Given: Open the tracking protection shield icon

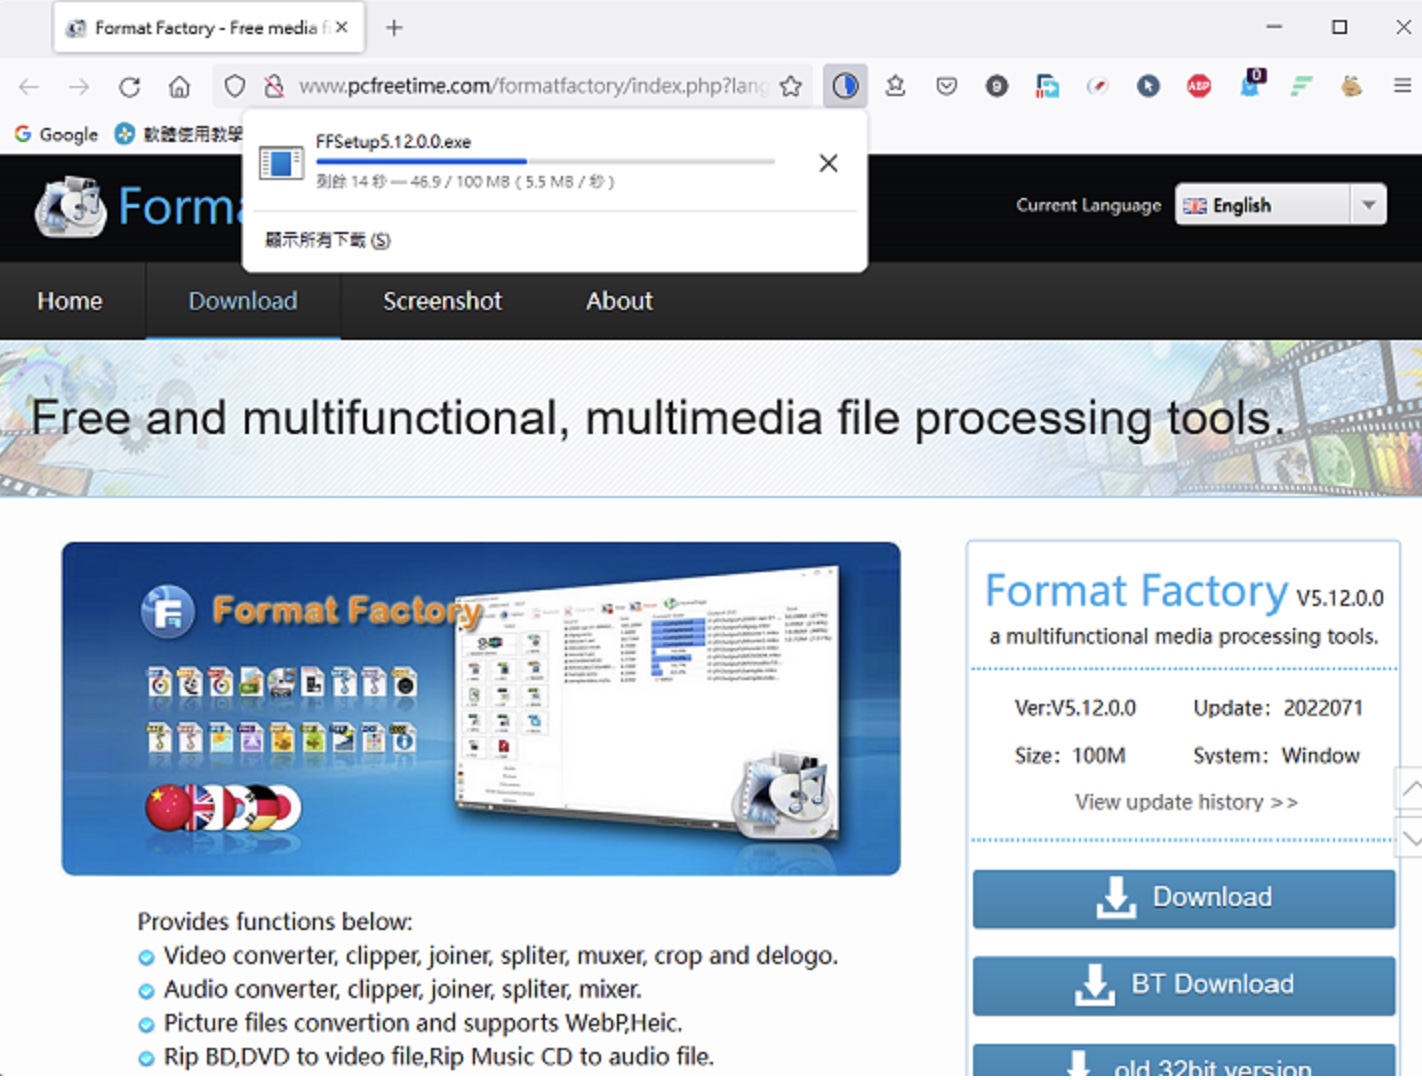Looking at the screenshot, I should click(234, 87).
